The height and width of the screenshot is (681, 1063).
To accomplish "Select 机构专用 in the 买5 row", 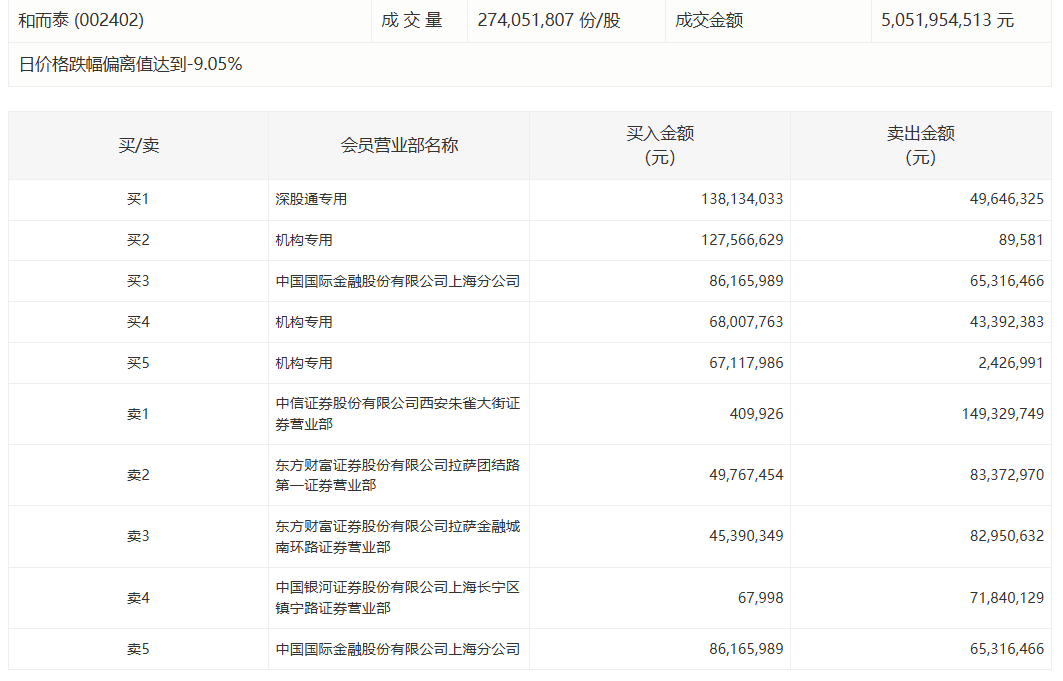I will [304, 363].
